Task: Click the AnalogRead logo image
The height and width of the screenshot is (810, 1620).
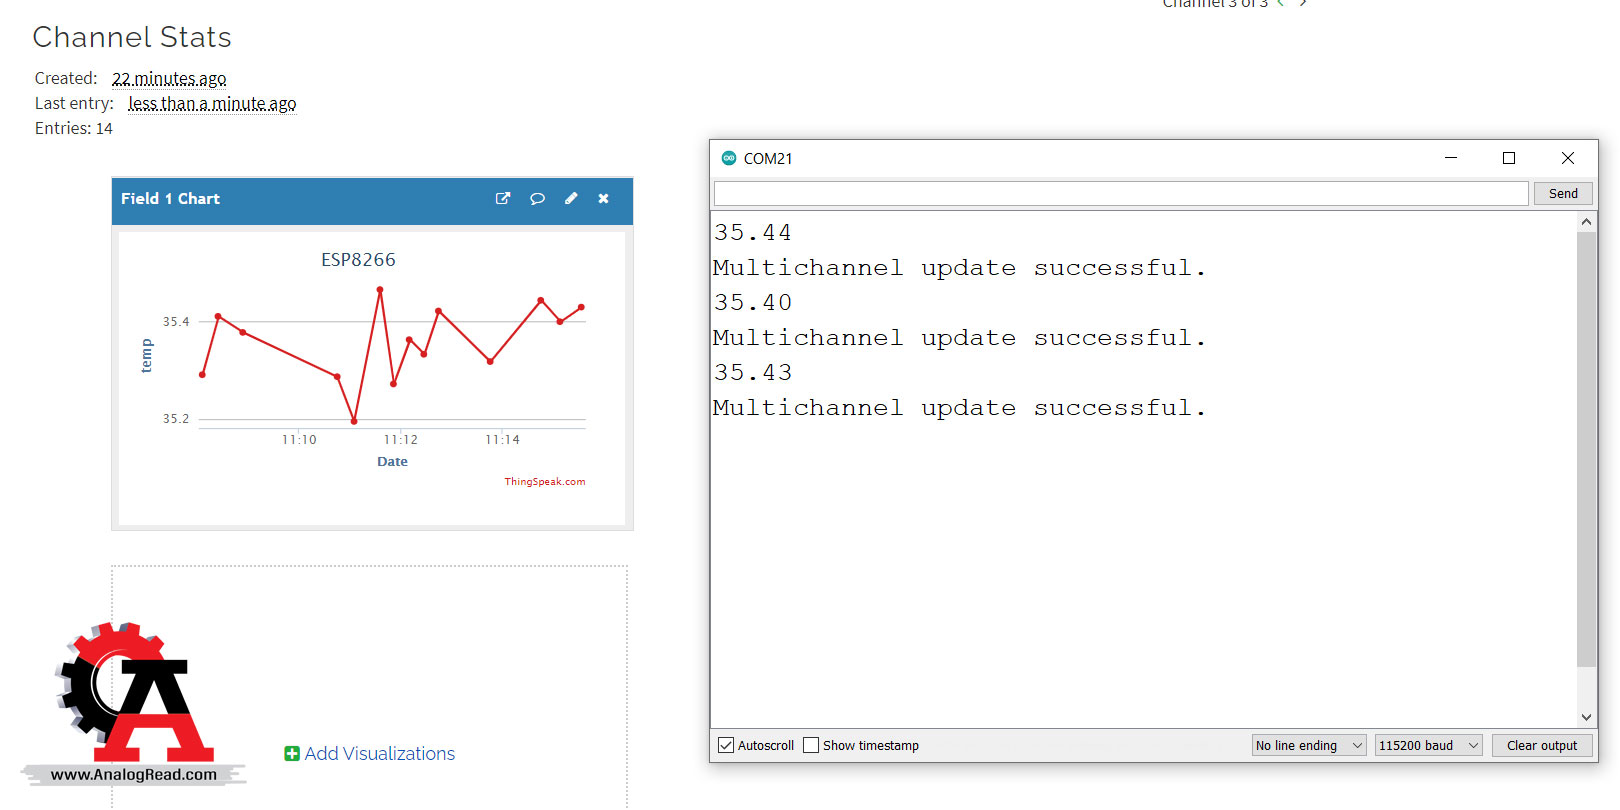Action: 134,703
